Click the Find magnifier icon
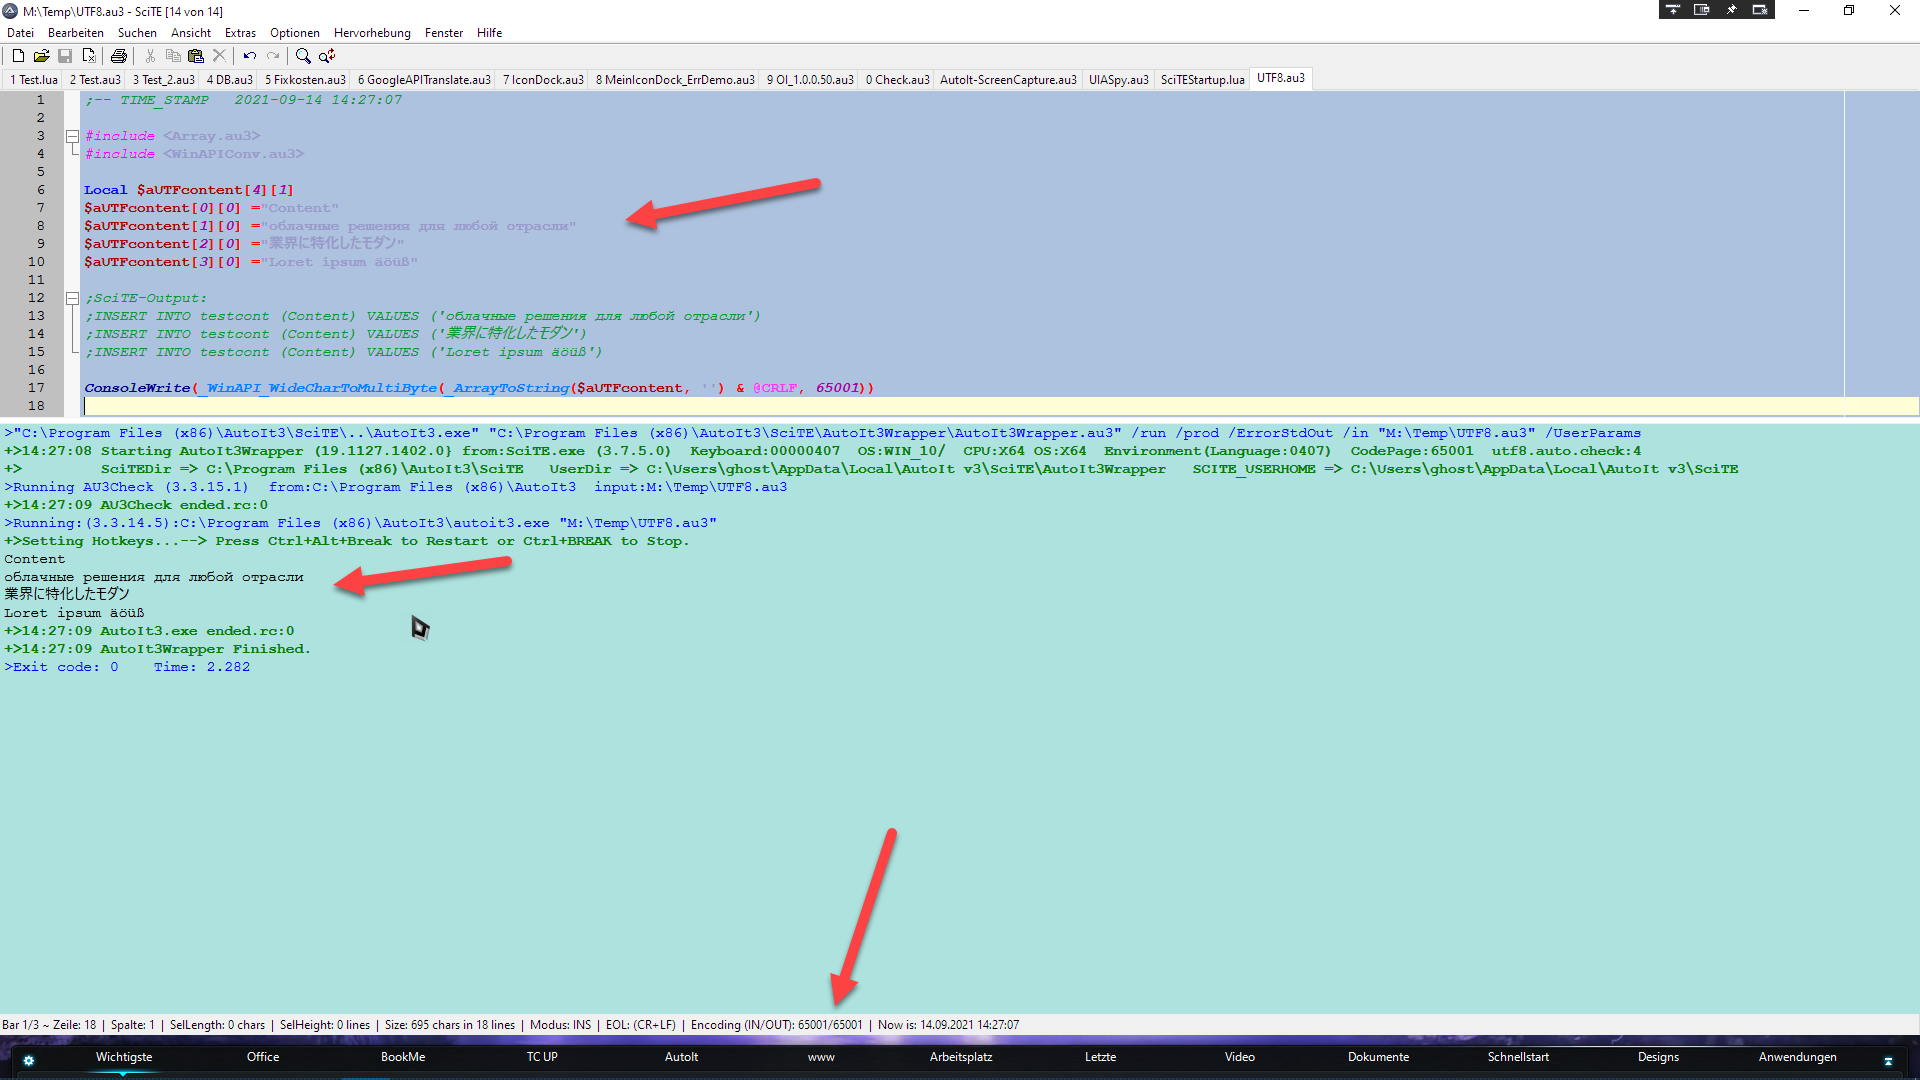1920x1080 pixels. [x=303, y=56]
